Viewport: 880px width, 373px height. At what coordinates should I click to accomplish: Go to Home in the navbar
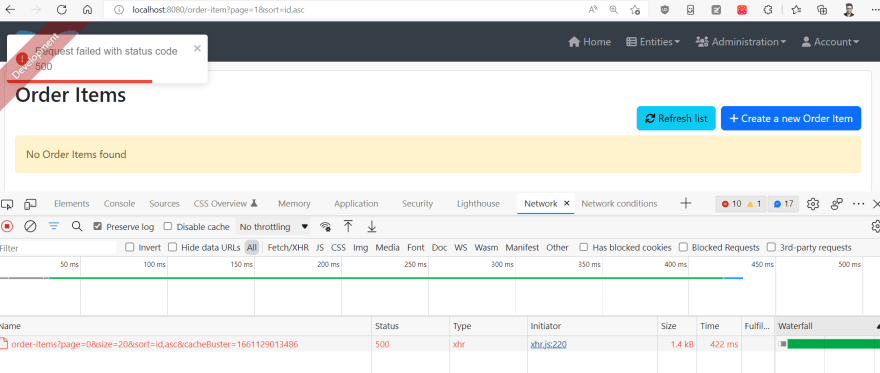point(589,42)
